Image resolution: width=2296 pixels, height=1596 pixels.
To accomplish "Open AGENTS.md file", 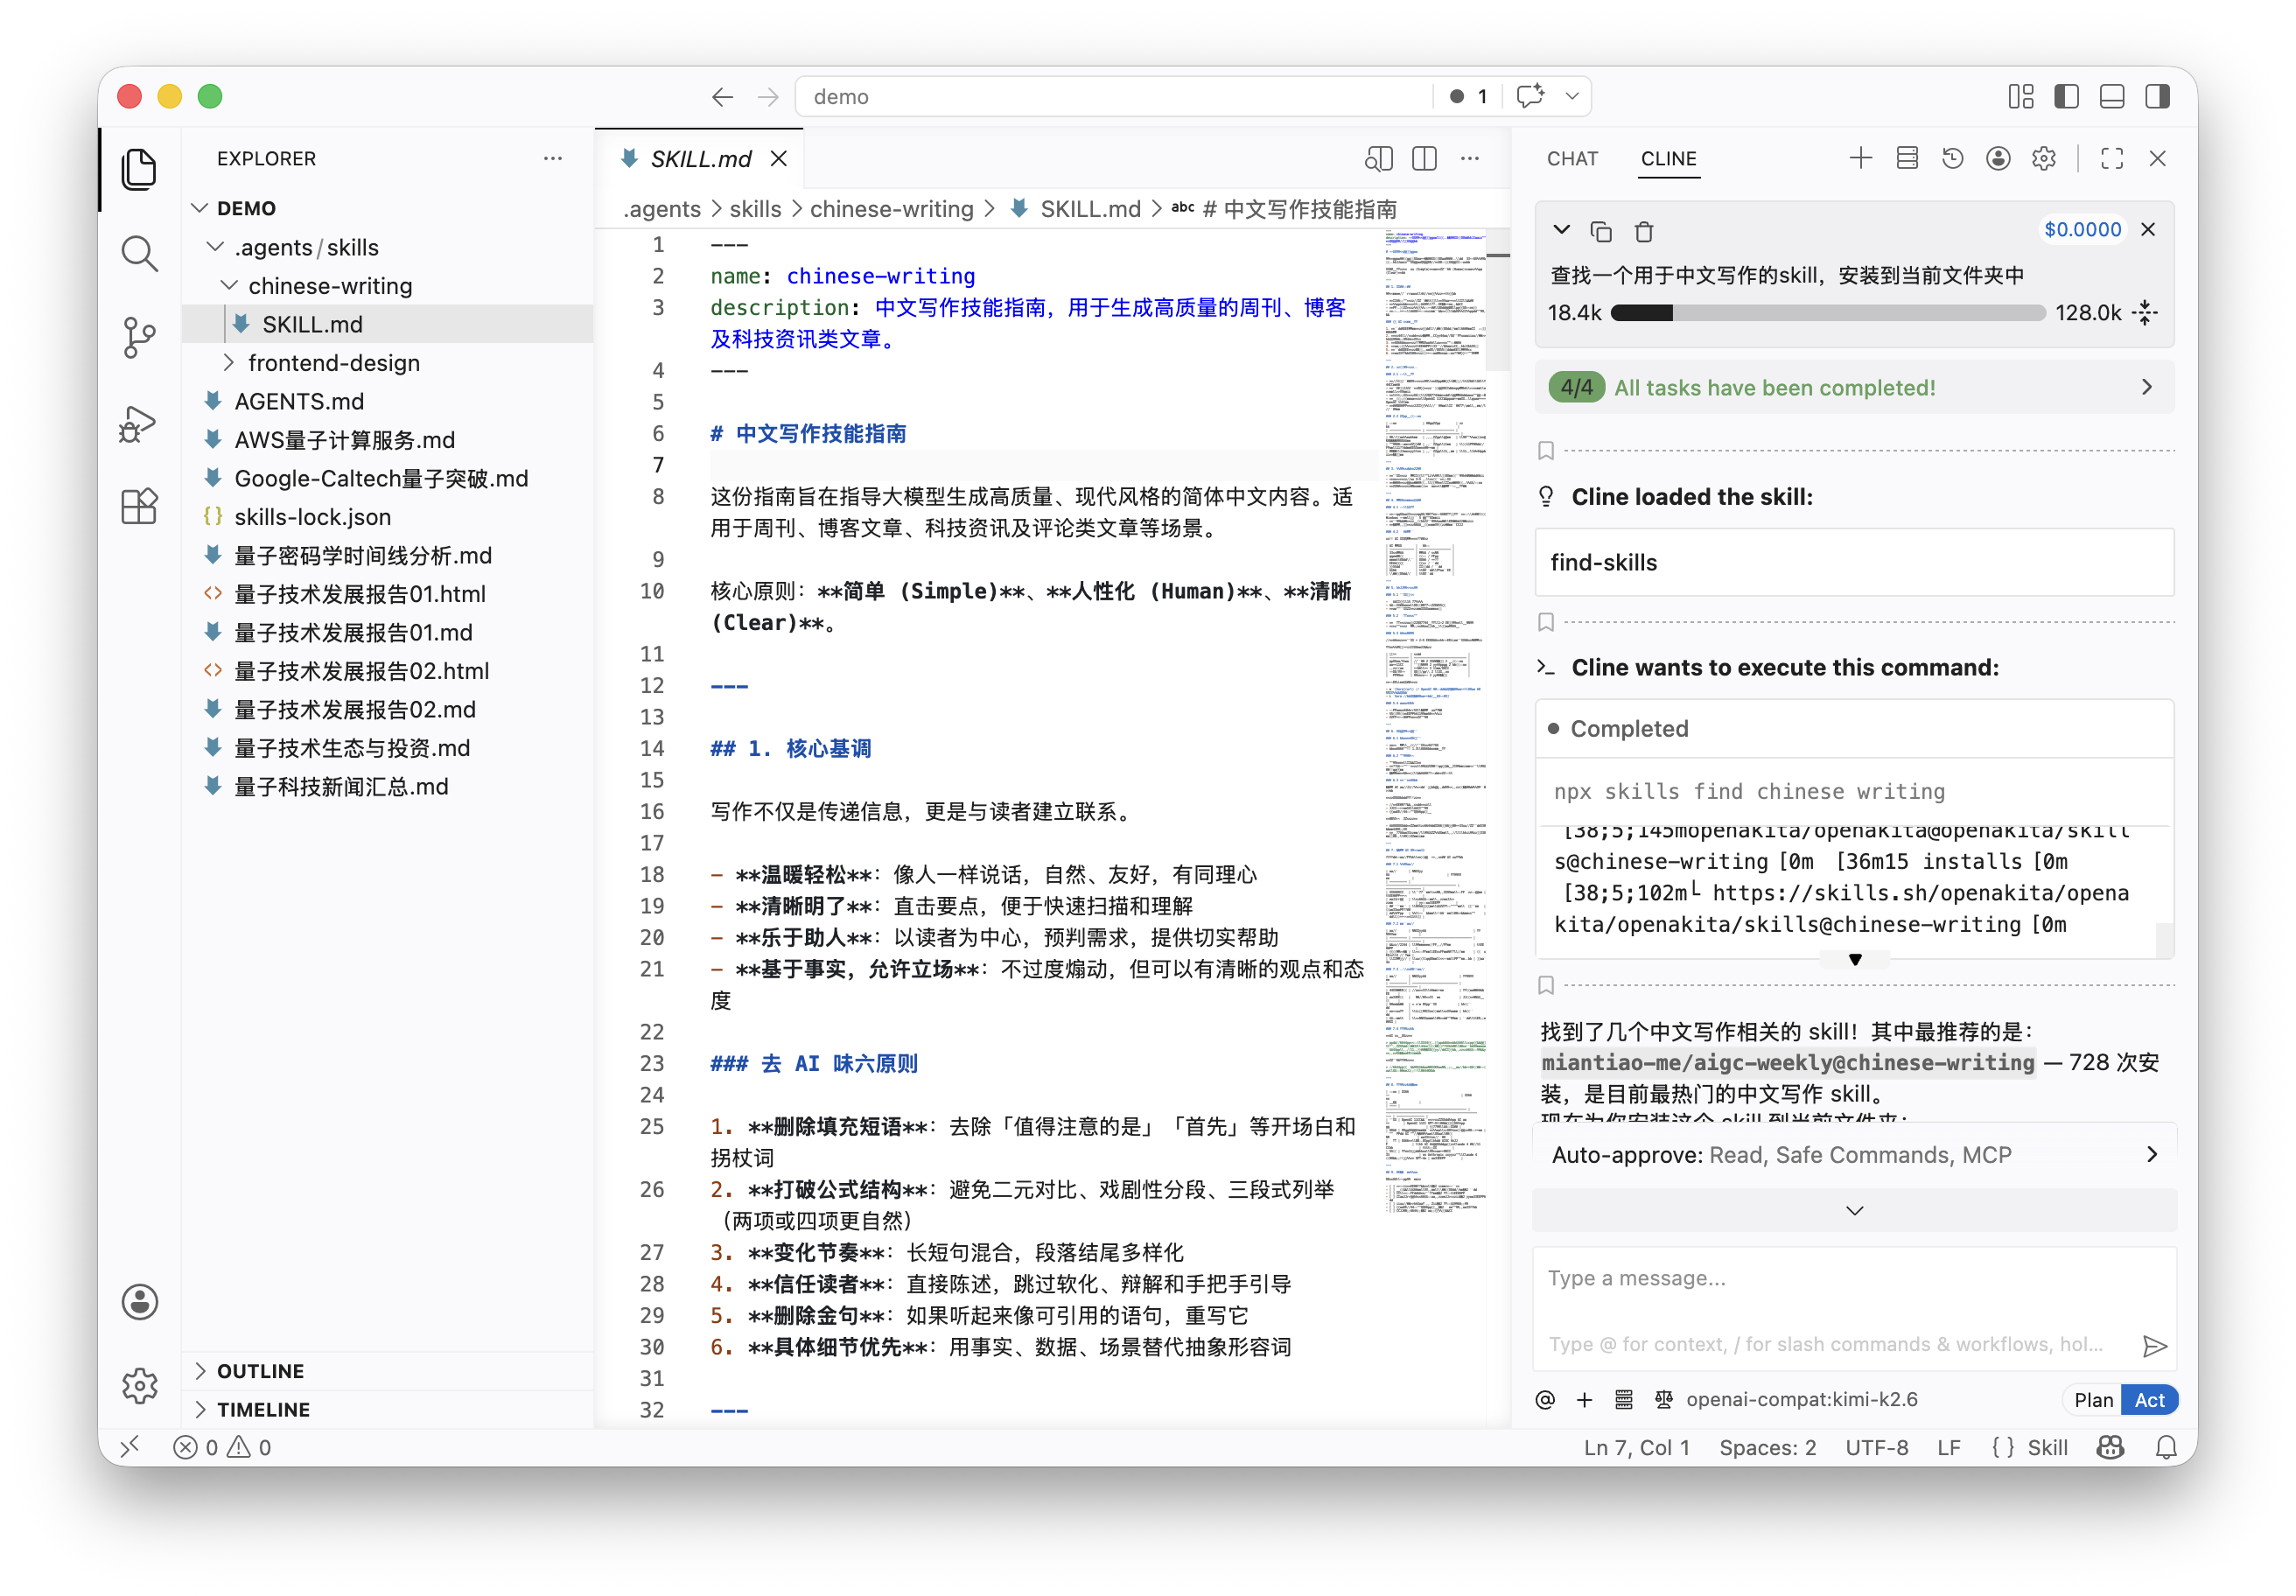I will coord(299,401).
